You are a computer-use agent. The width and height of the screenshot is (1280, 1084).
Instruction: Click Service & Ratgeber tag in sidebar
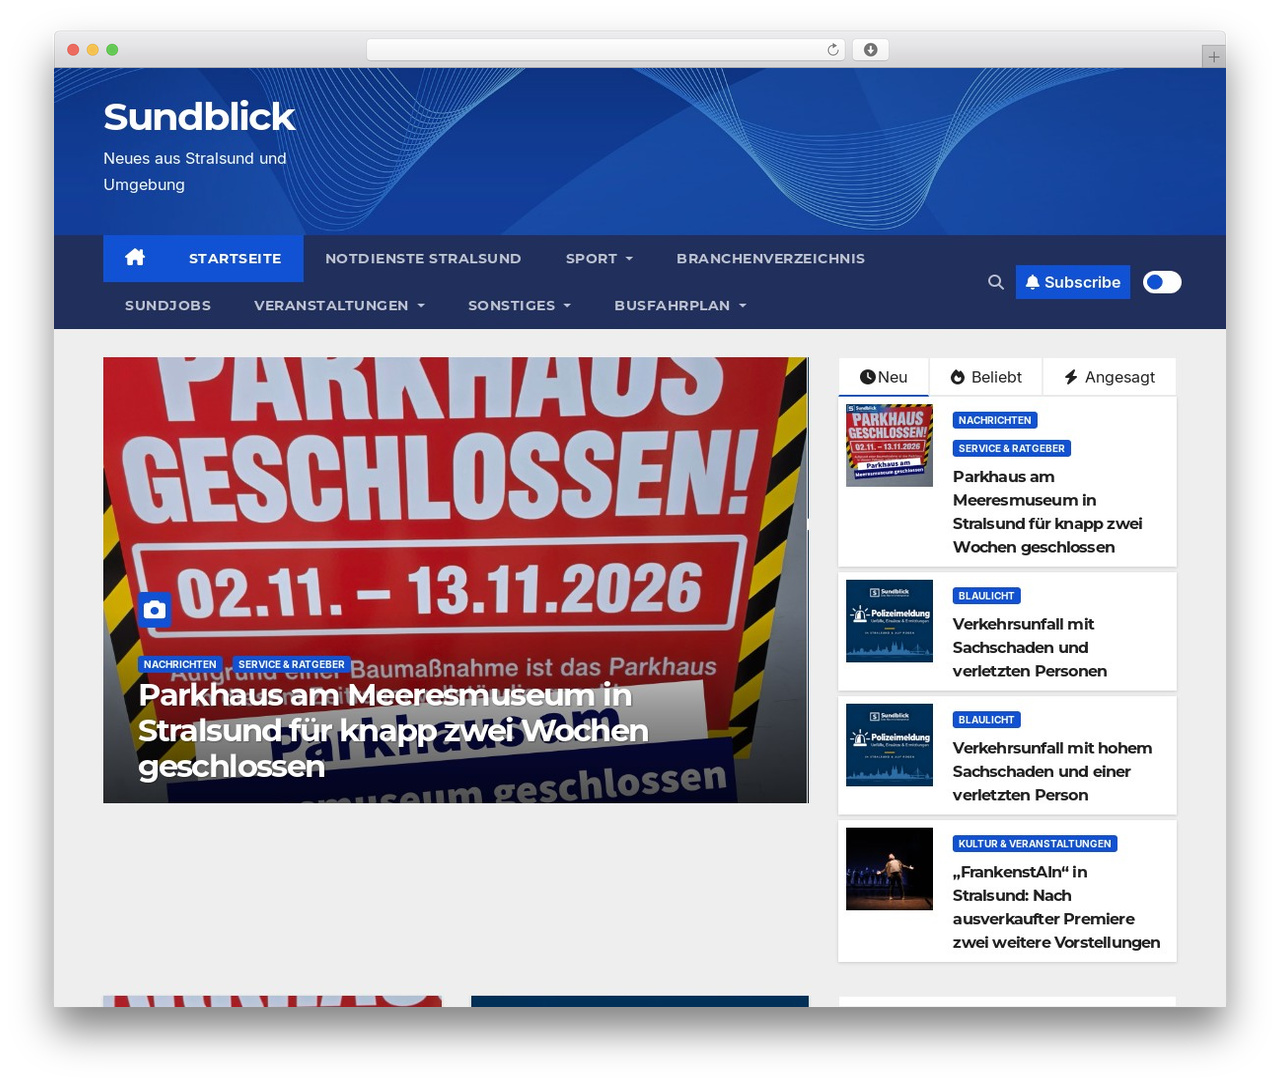[x=1012, y=448]
